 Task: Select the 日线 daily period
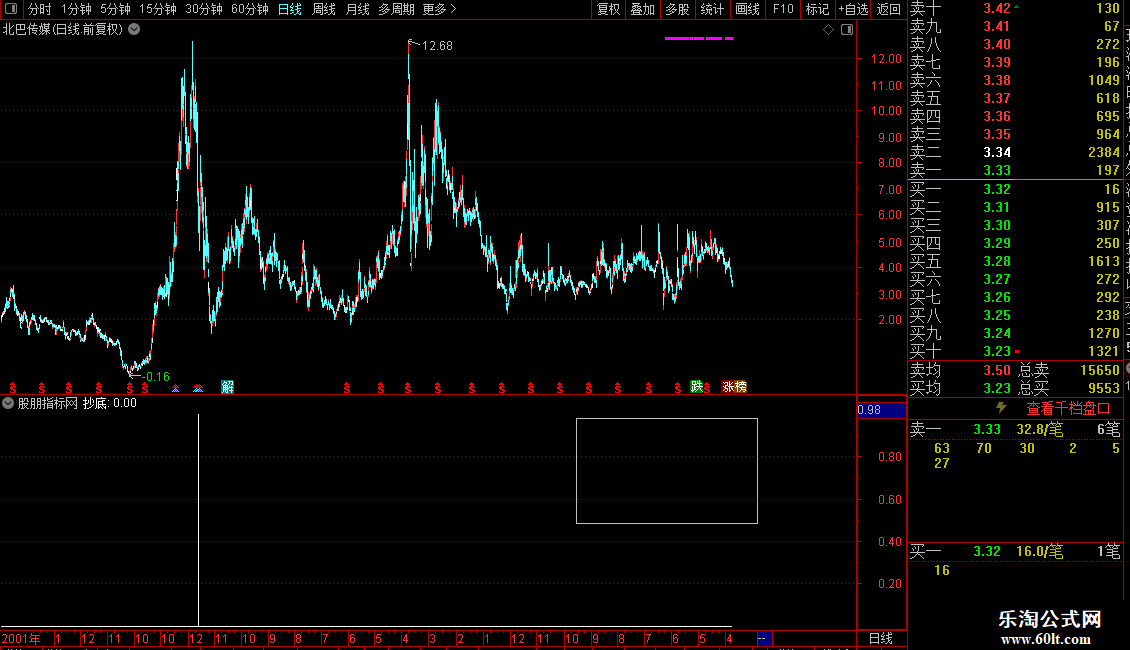click(290, 9)
